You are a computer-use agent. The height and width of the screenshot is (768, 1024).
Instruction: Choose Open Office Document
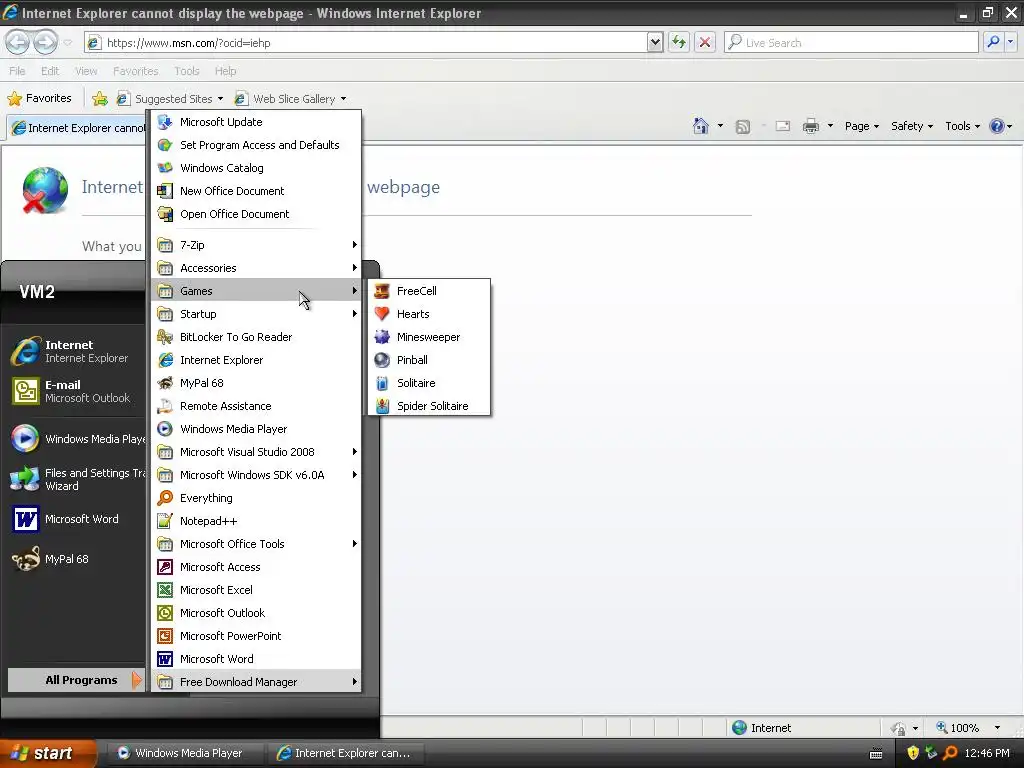tap(256, 214)
